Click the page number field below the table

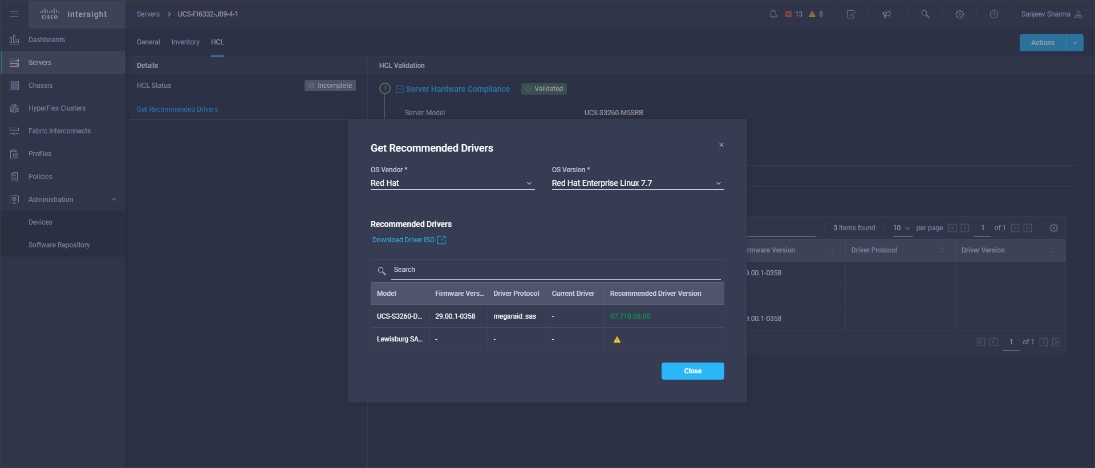click(1011, 342)
